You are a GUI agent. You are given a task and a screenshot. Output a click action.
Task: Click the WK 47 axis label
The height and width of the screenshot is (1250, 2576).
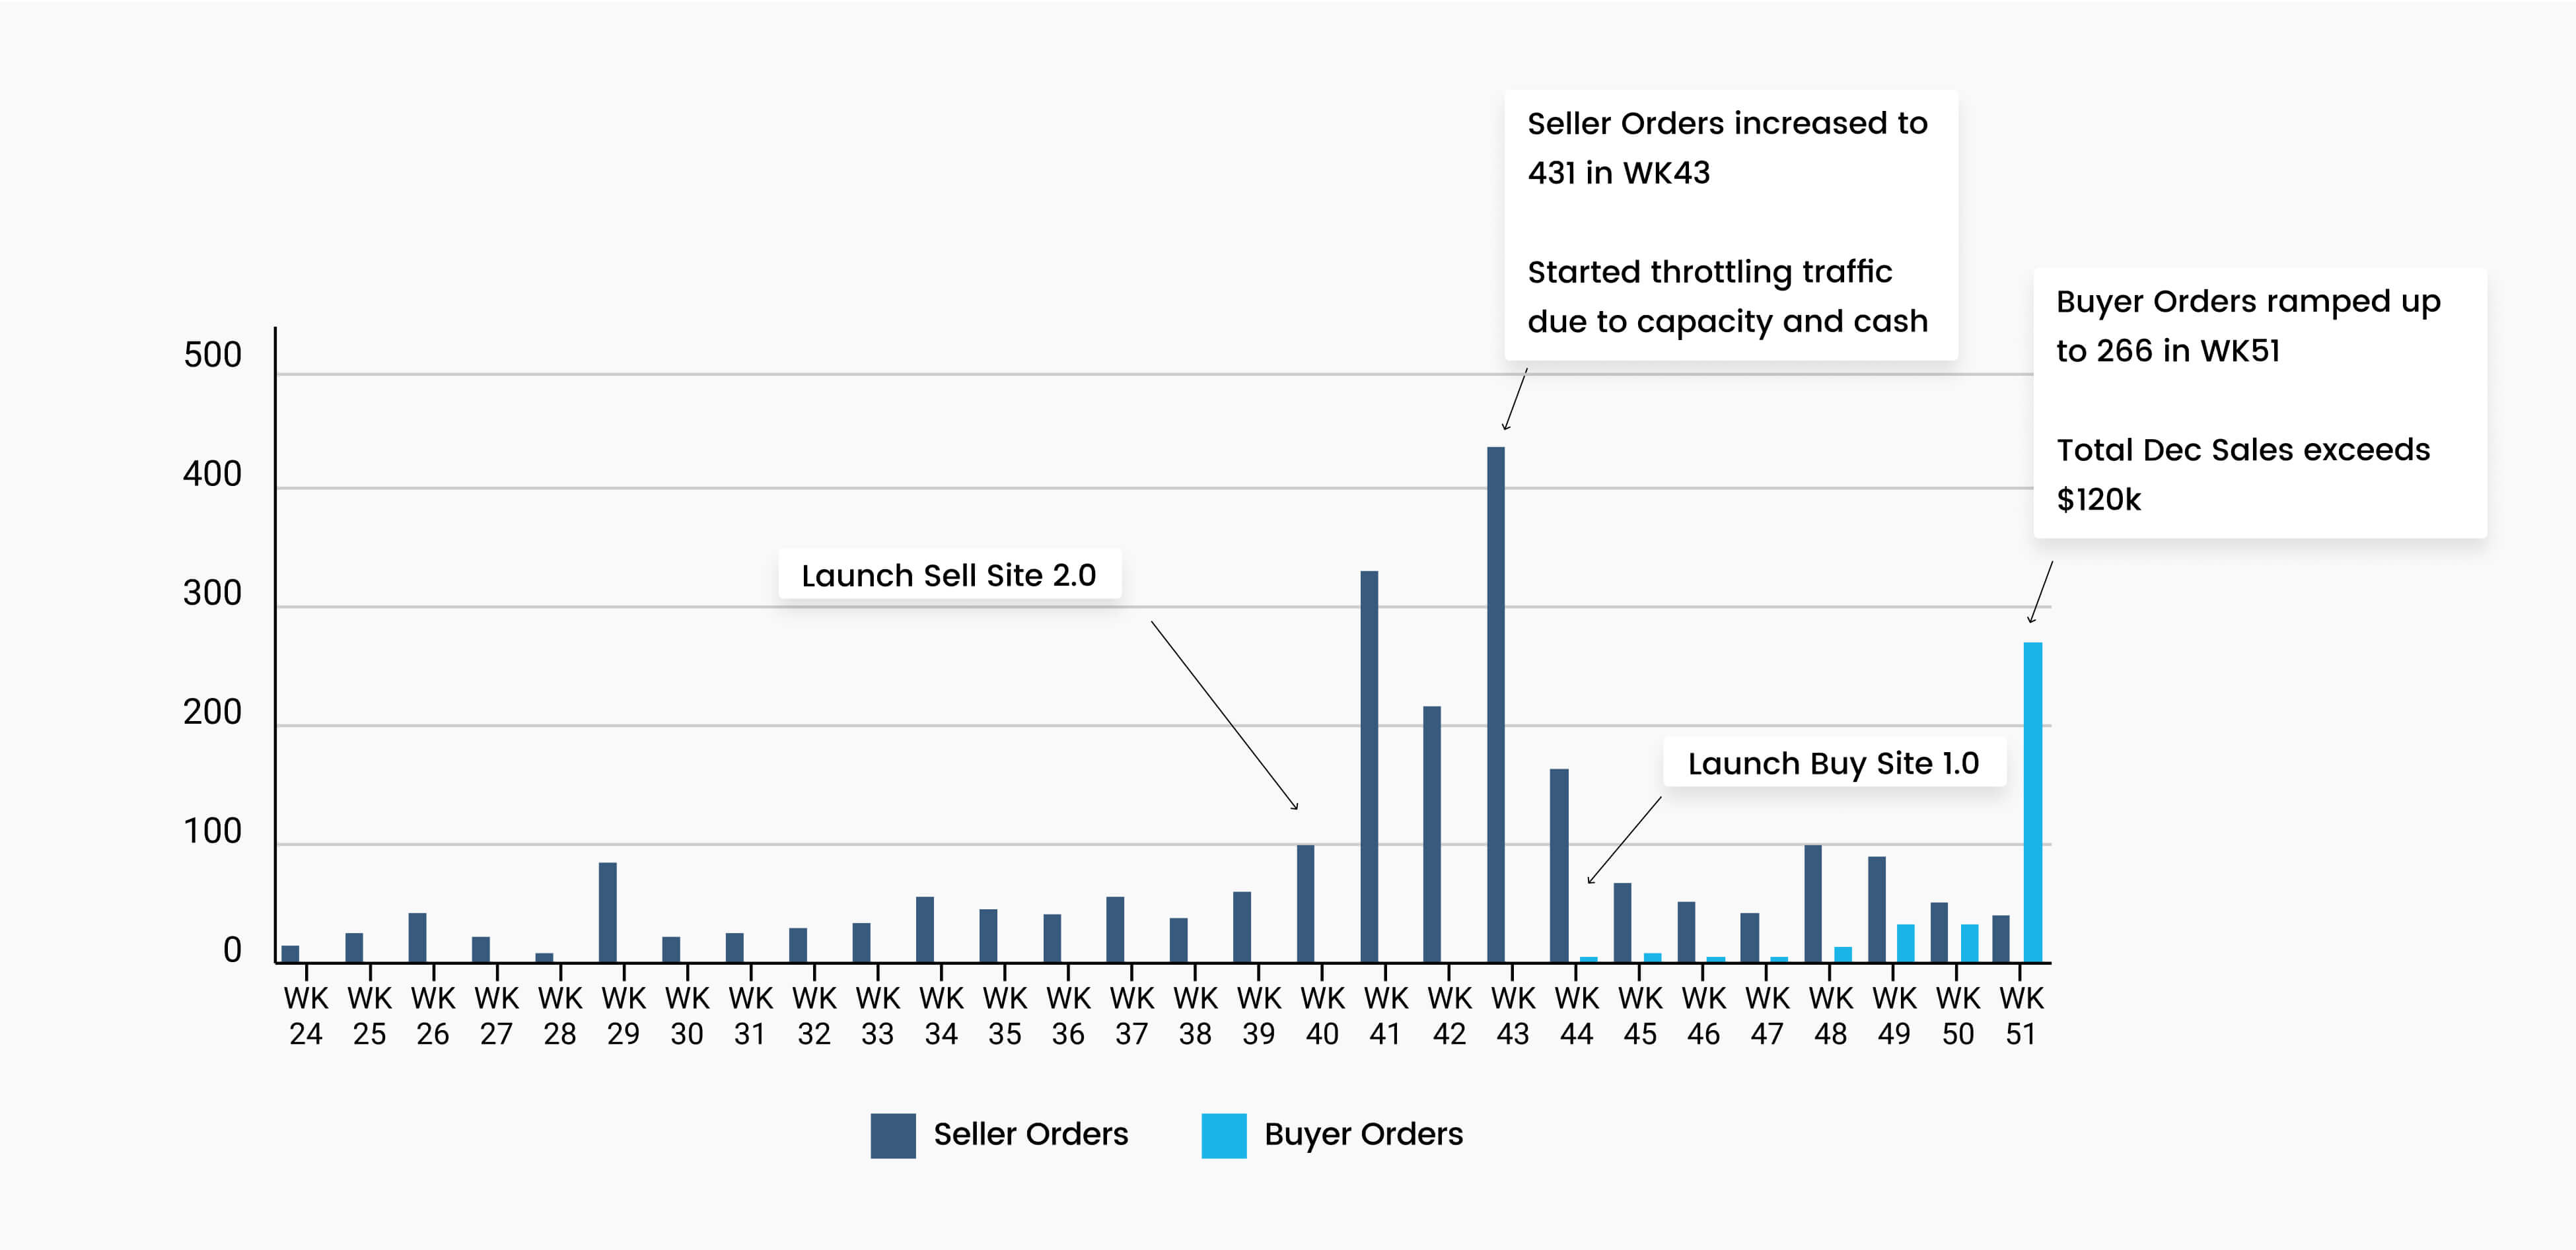(1767, 1015)
